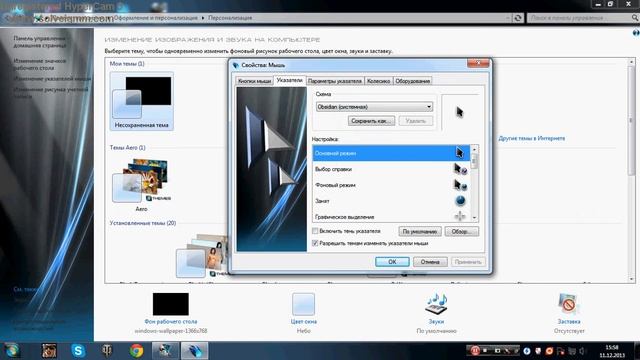Click the Обзор button
The height and width of the screenshot is (360, 640).
[x=462, y=231]
